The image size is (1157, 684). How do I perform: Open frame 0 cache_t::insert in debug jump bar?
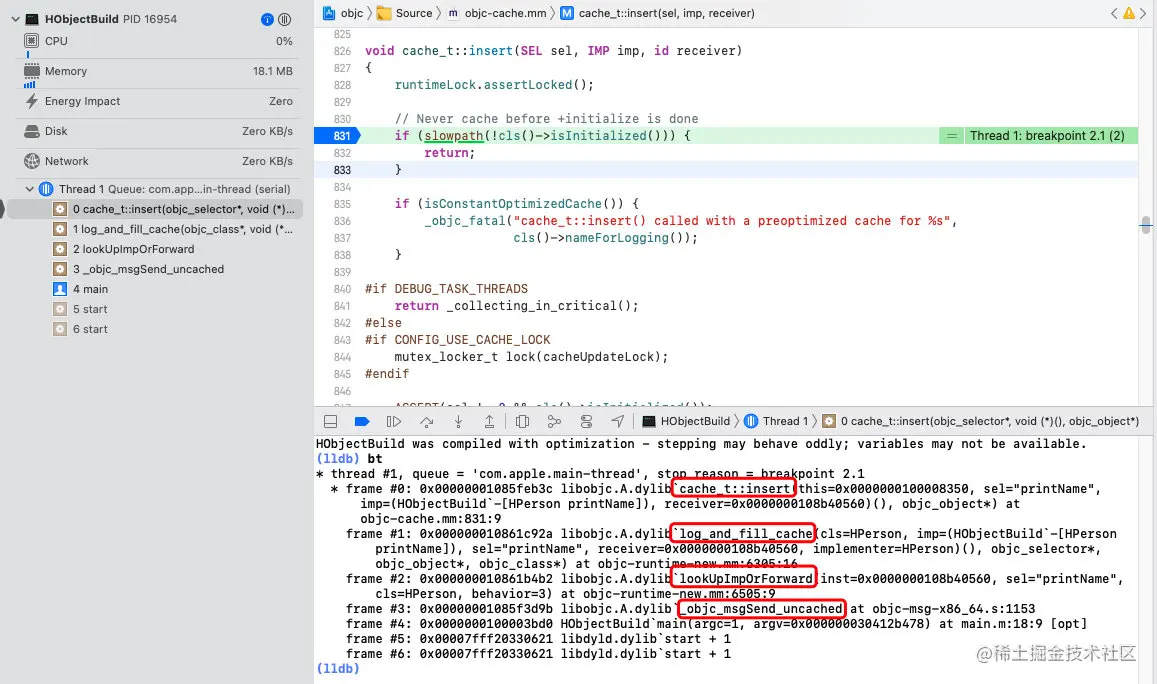point(981,421)
